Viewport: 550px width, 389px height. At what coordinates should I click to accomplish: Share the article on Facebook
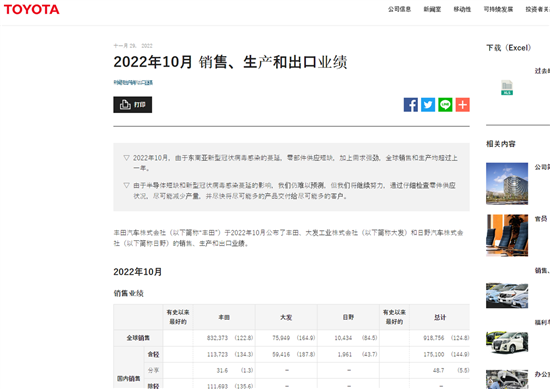tap(410, 105)
